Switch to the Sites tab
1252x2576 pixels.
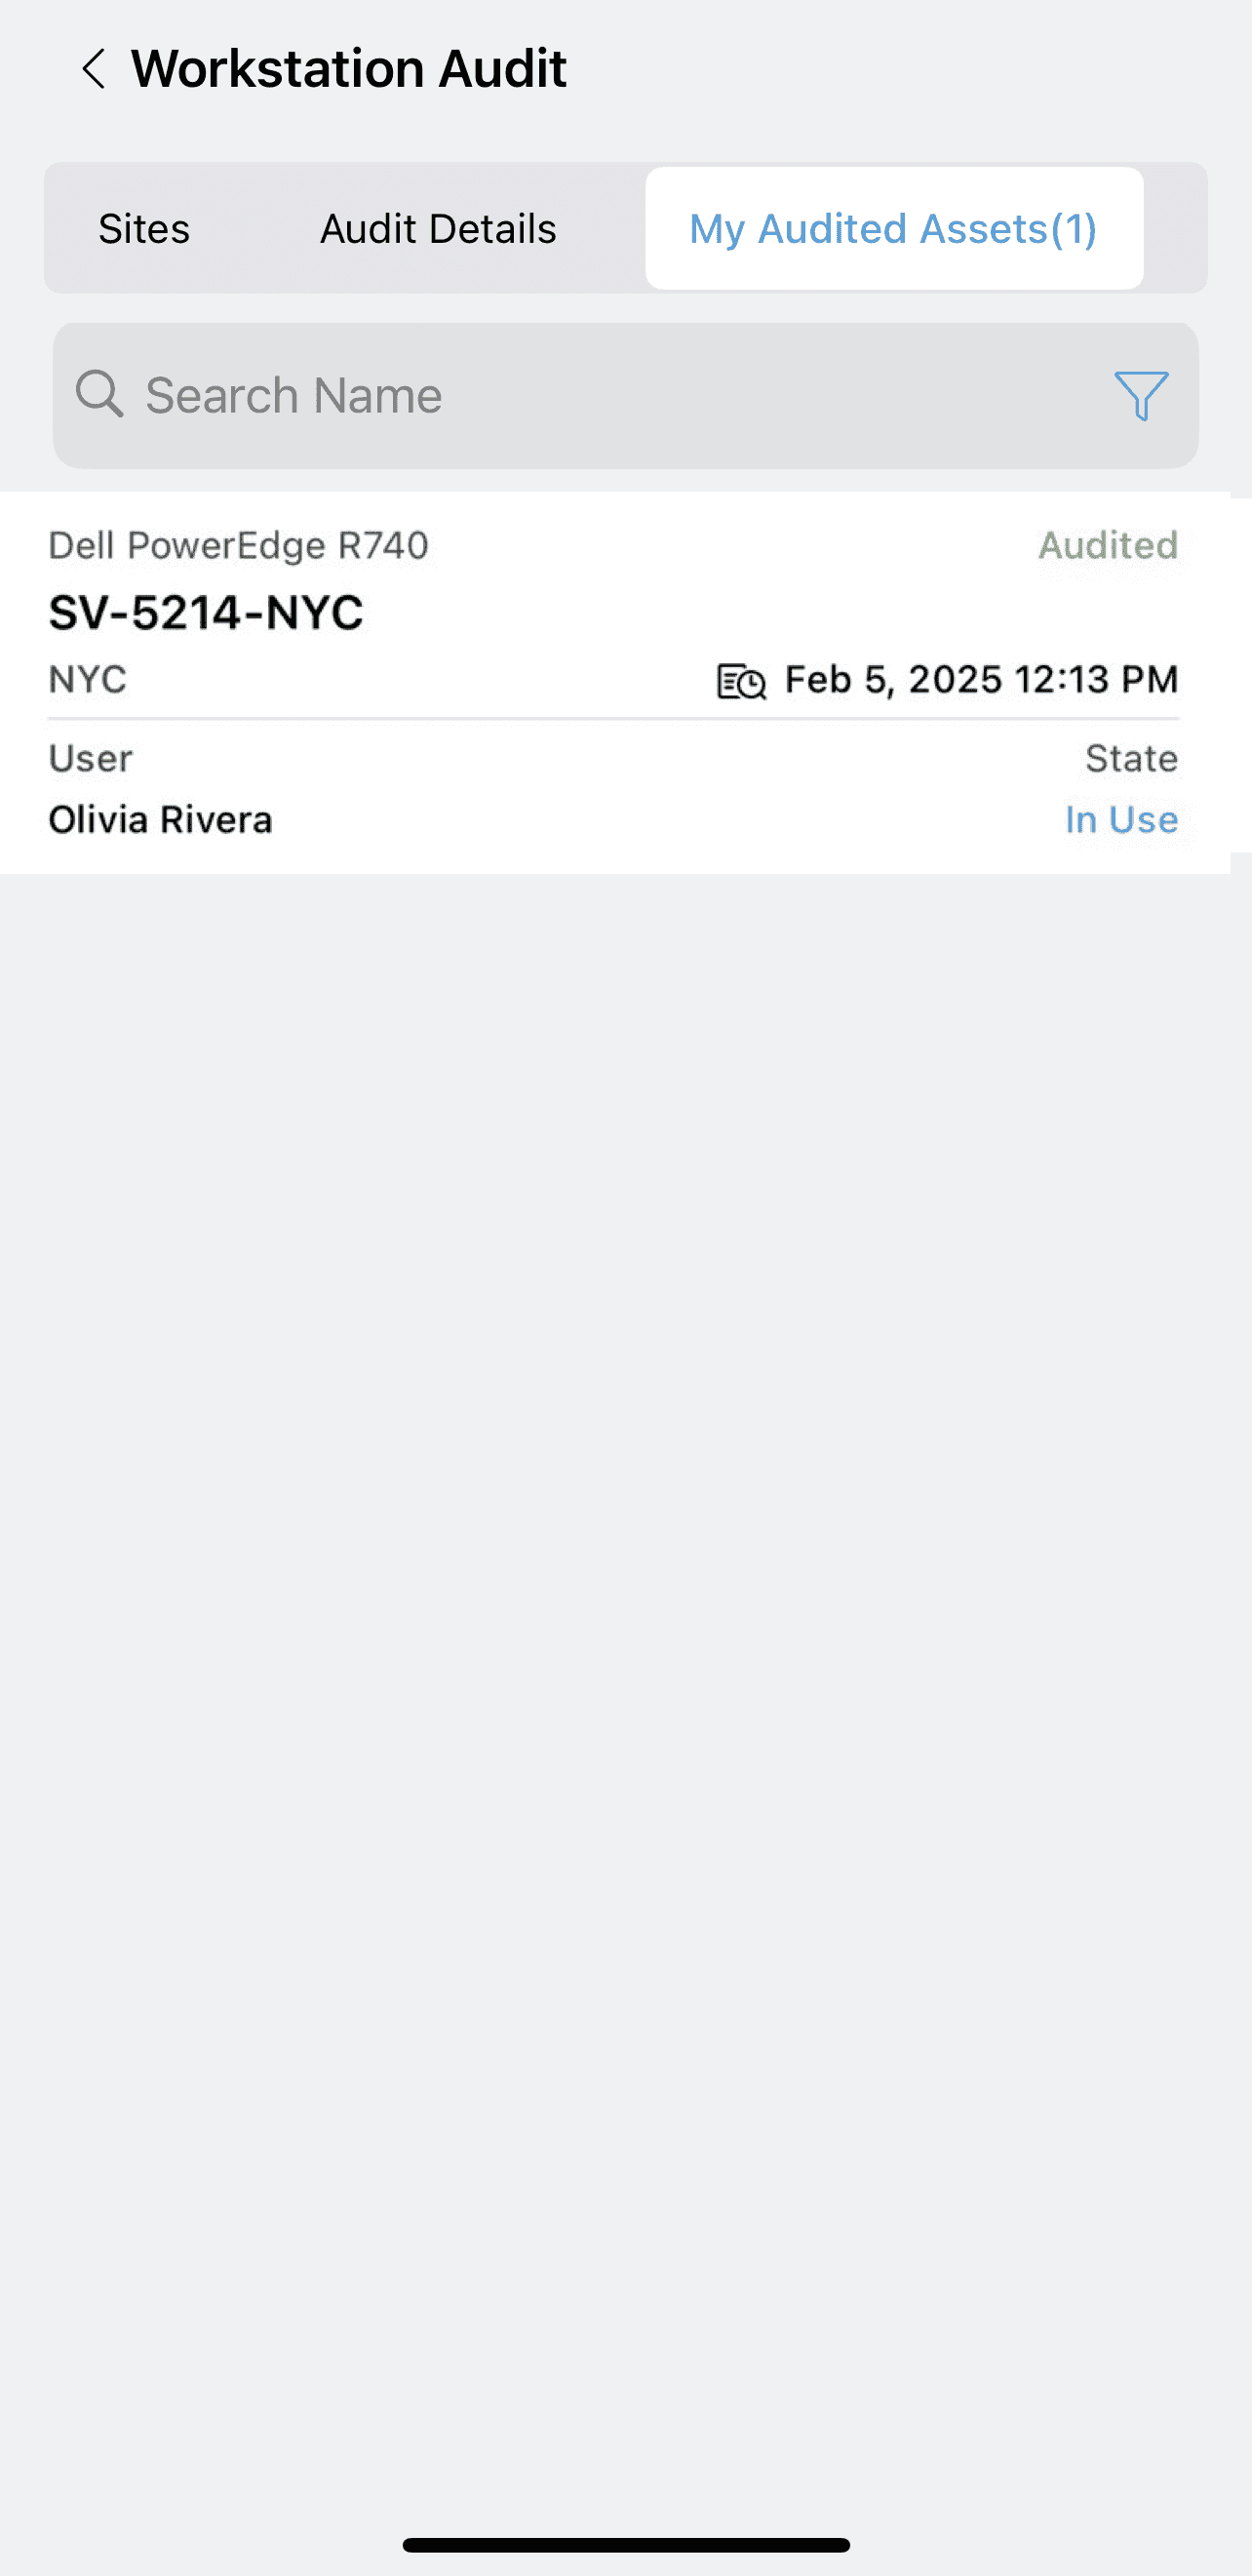click(x=144, y=229)
